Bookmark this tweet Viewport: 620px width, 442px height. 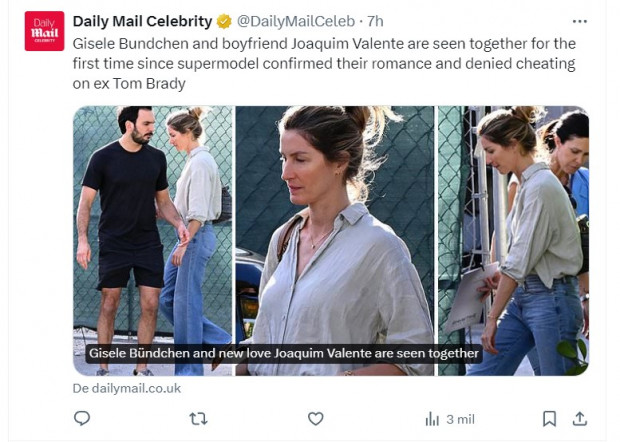549,419
